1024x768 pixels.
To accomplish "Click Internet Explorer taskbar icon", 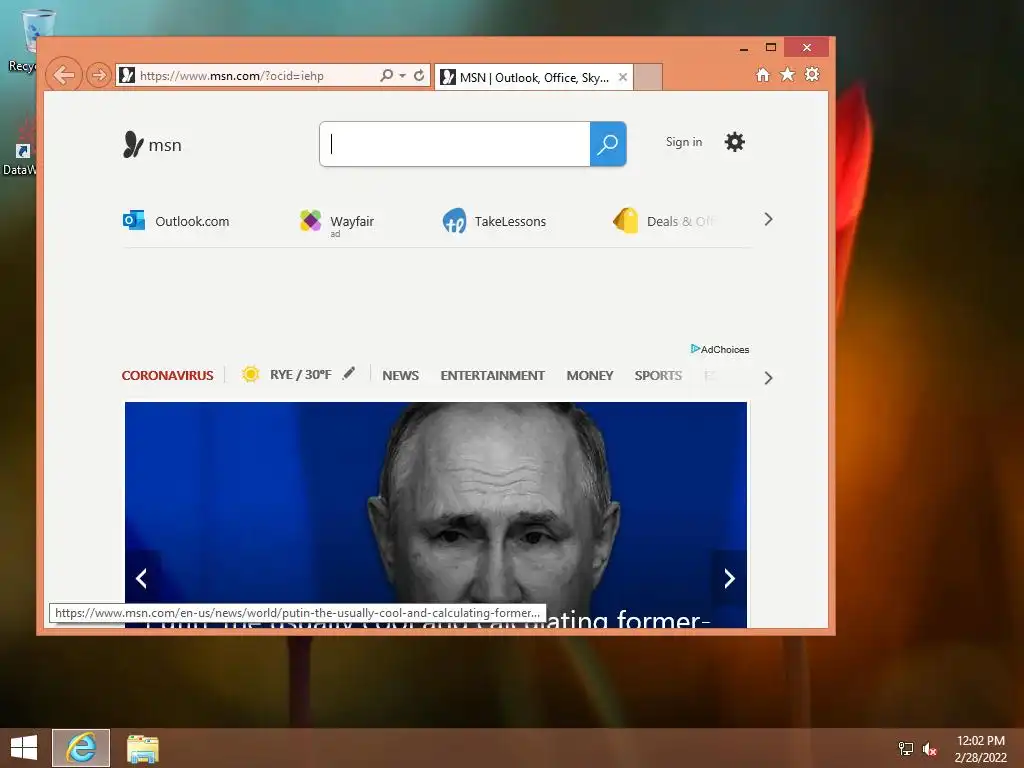I will [x=81, y=748].
